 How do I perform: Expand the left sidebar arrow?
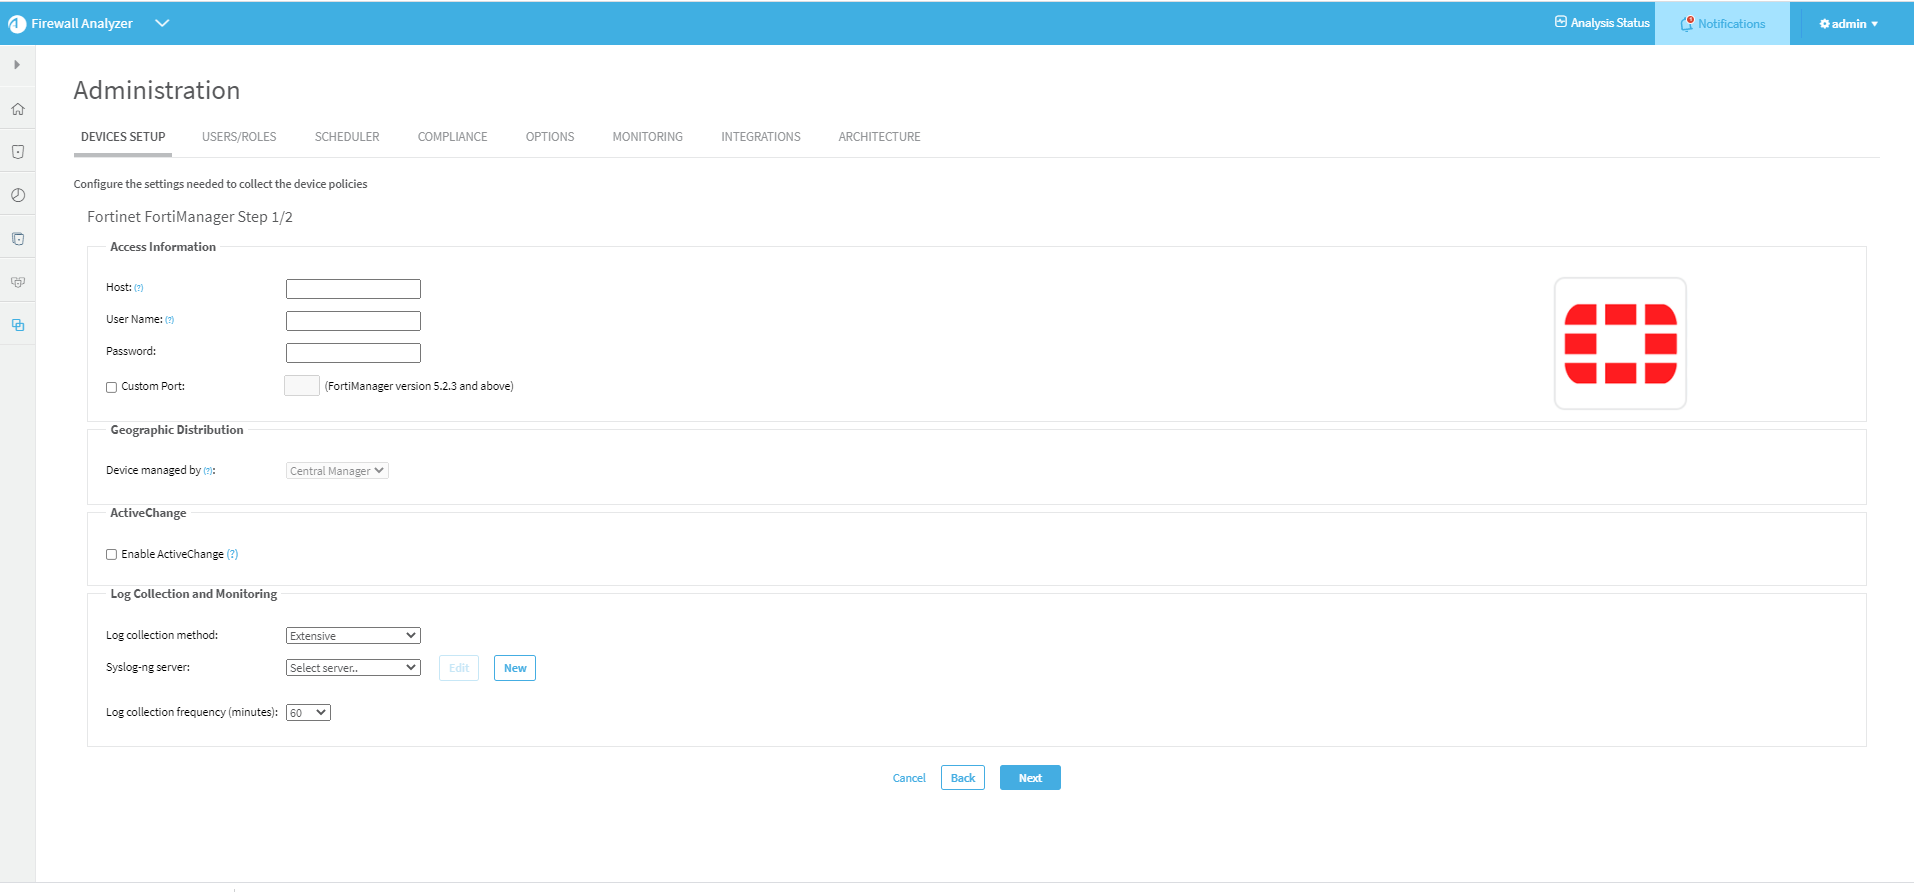point(17,65)
